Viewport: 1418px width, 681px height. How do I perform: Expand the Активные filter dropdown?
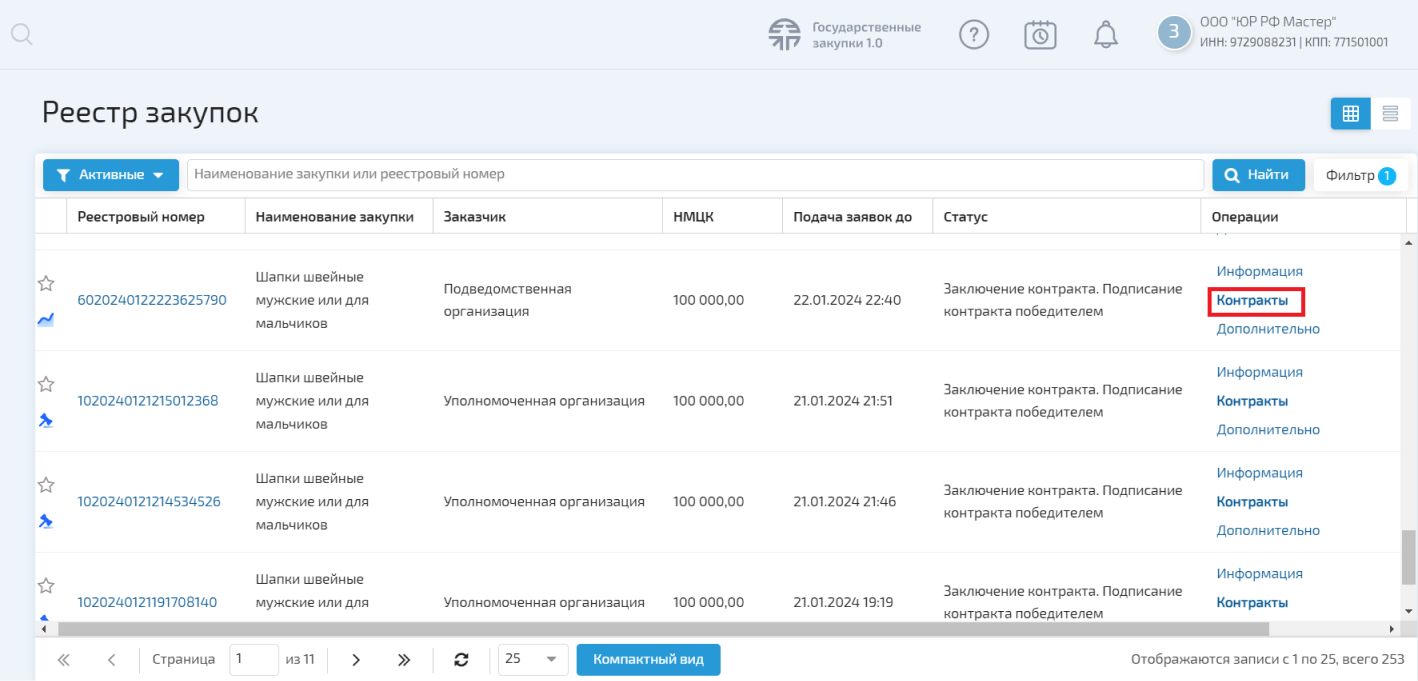(110, 175)
